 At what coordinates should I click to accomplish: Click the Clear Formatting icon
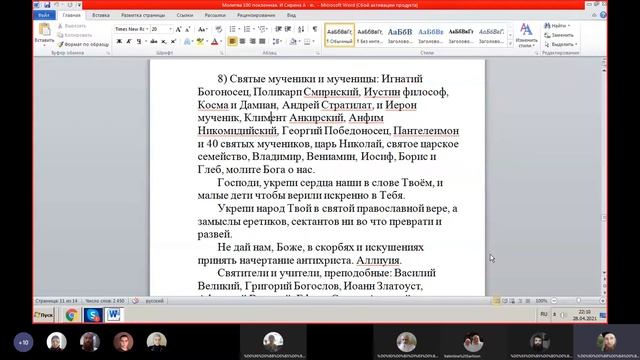[x=219, y=29]
